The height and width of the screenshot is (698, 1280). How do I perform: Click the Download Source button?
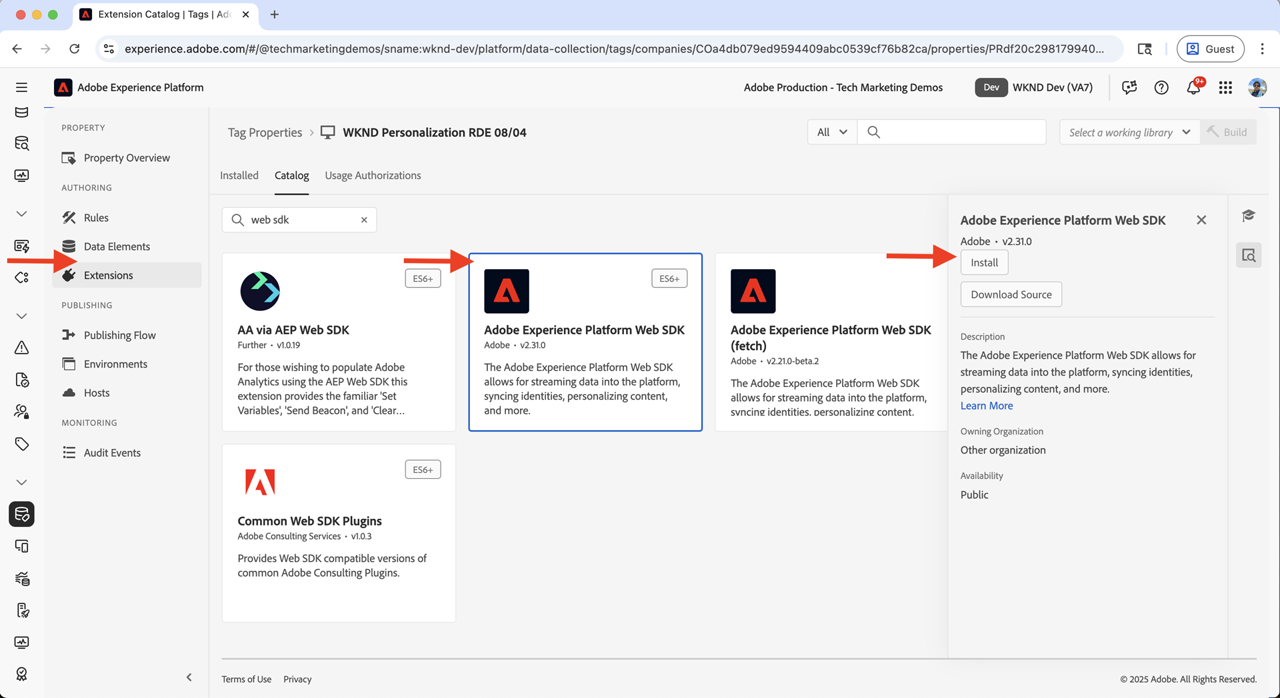tap(1011, 294)
